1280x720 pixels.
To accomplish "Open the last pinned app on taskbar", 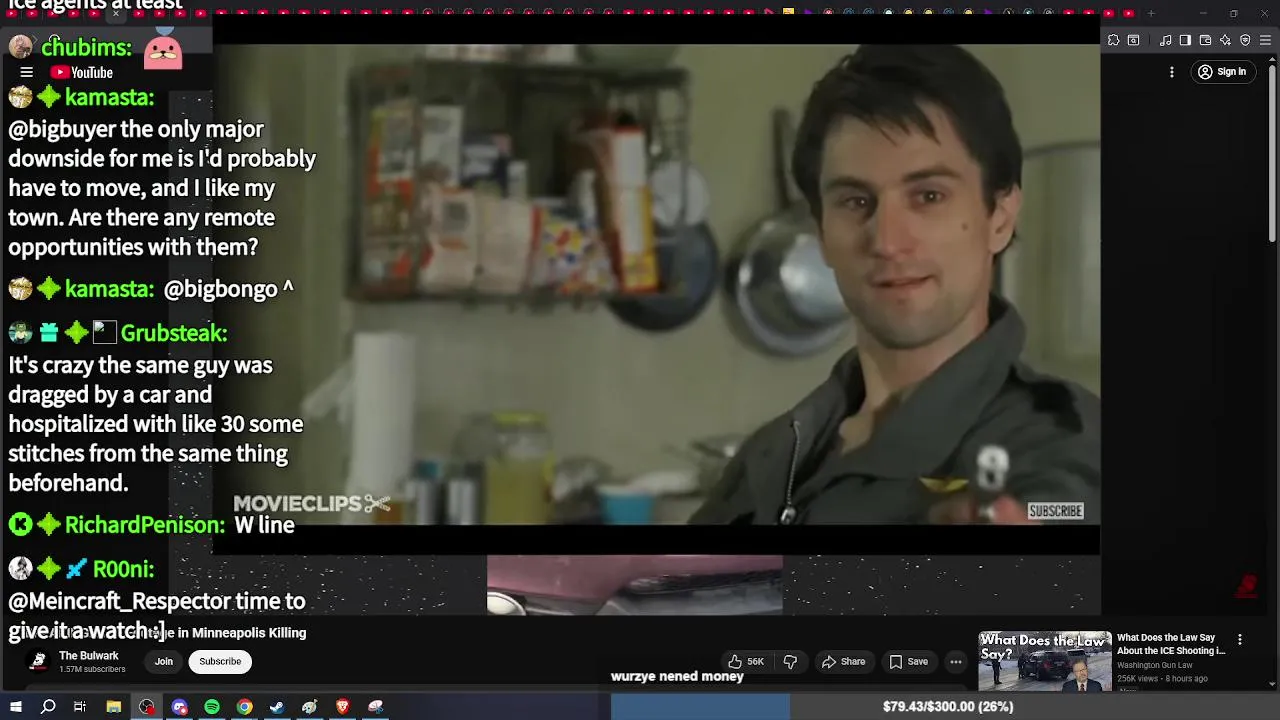I will click(x=376, y=707).
